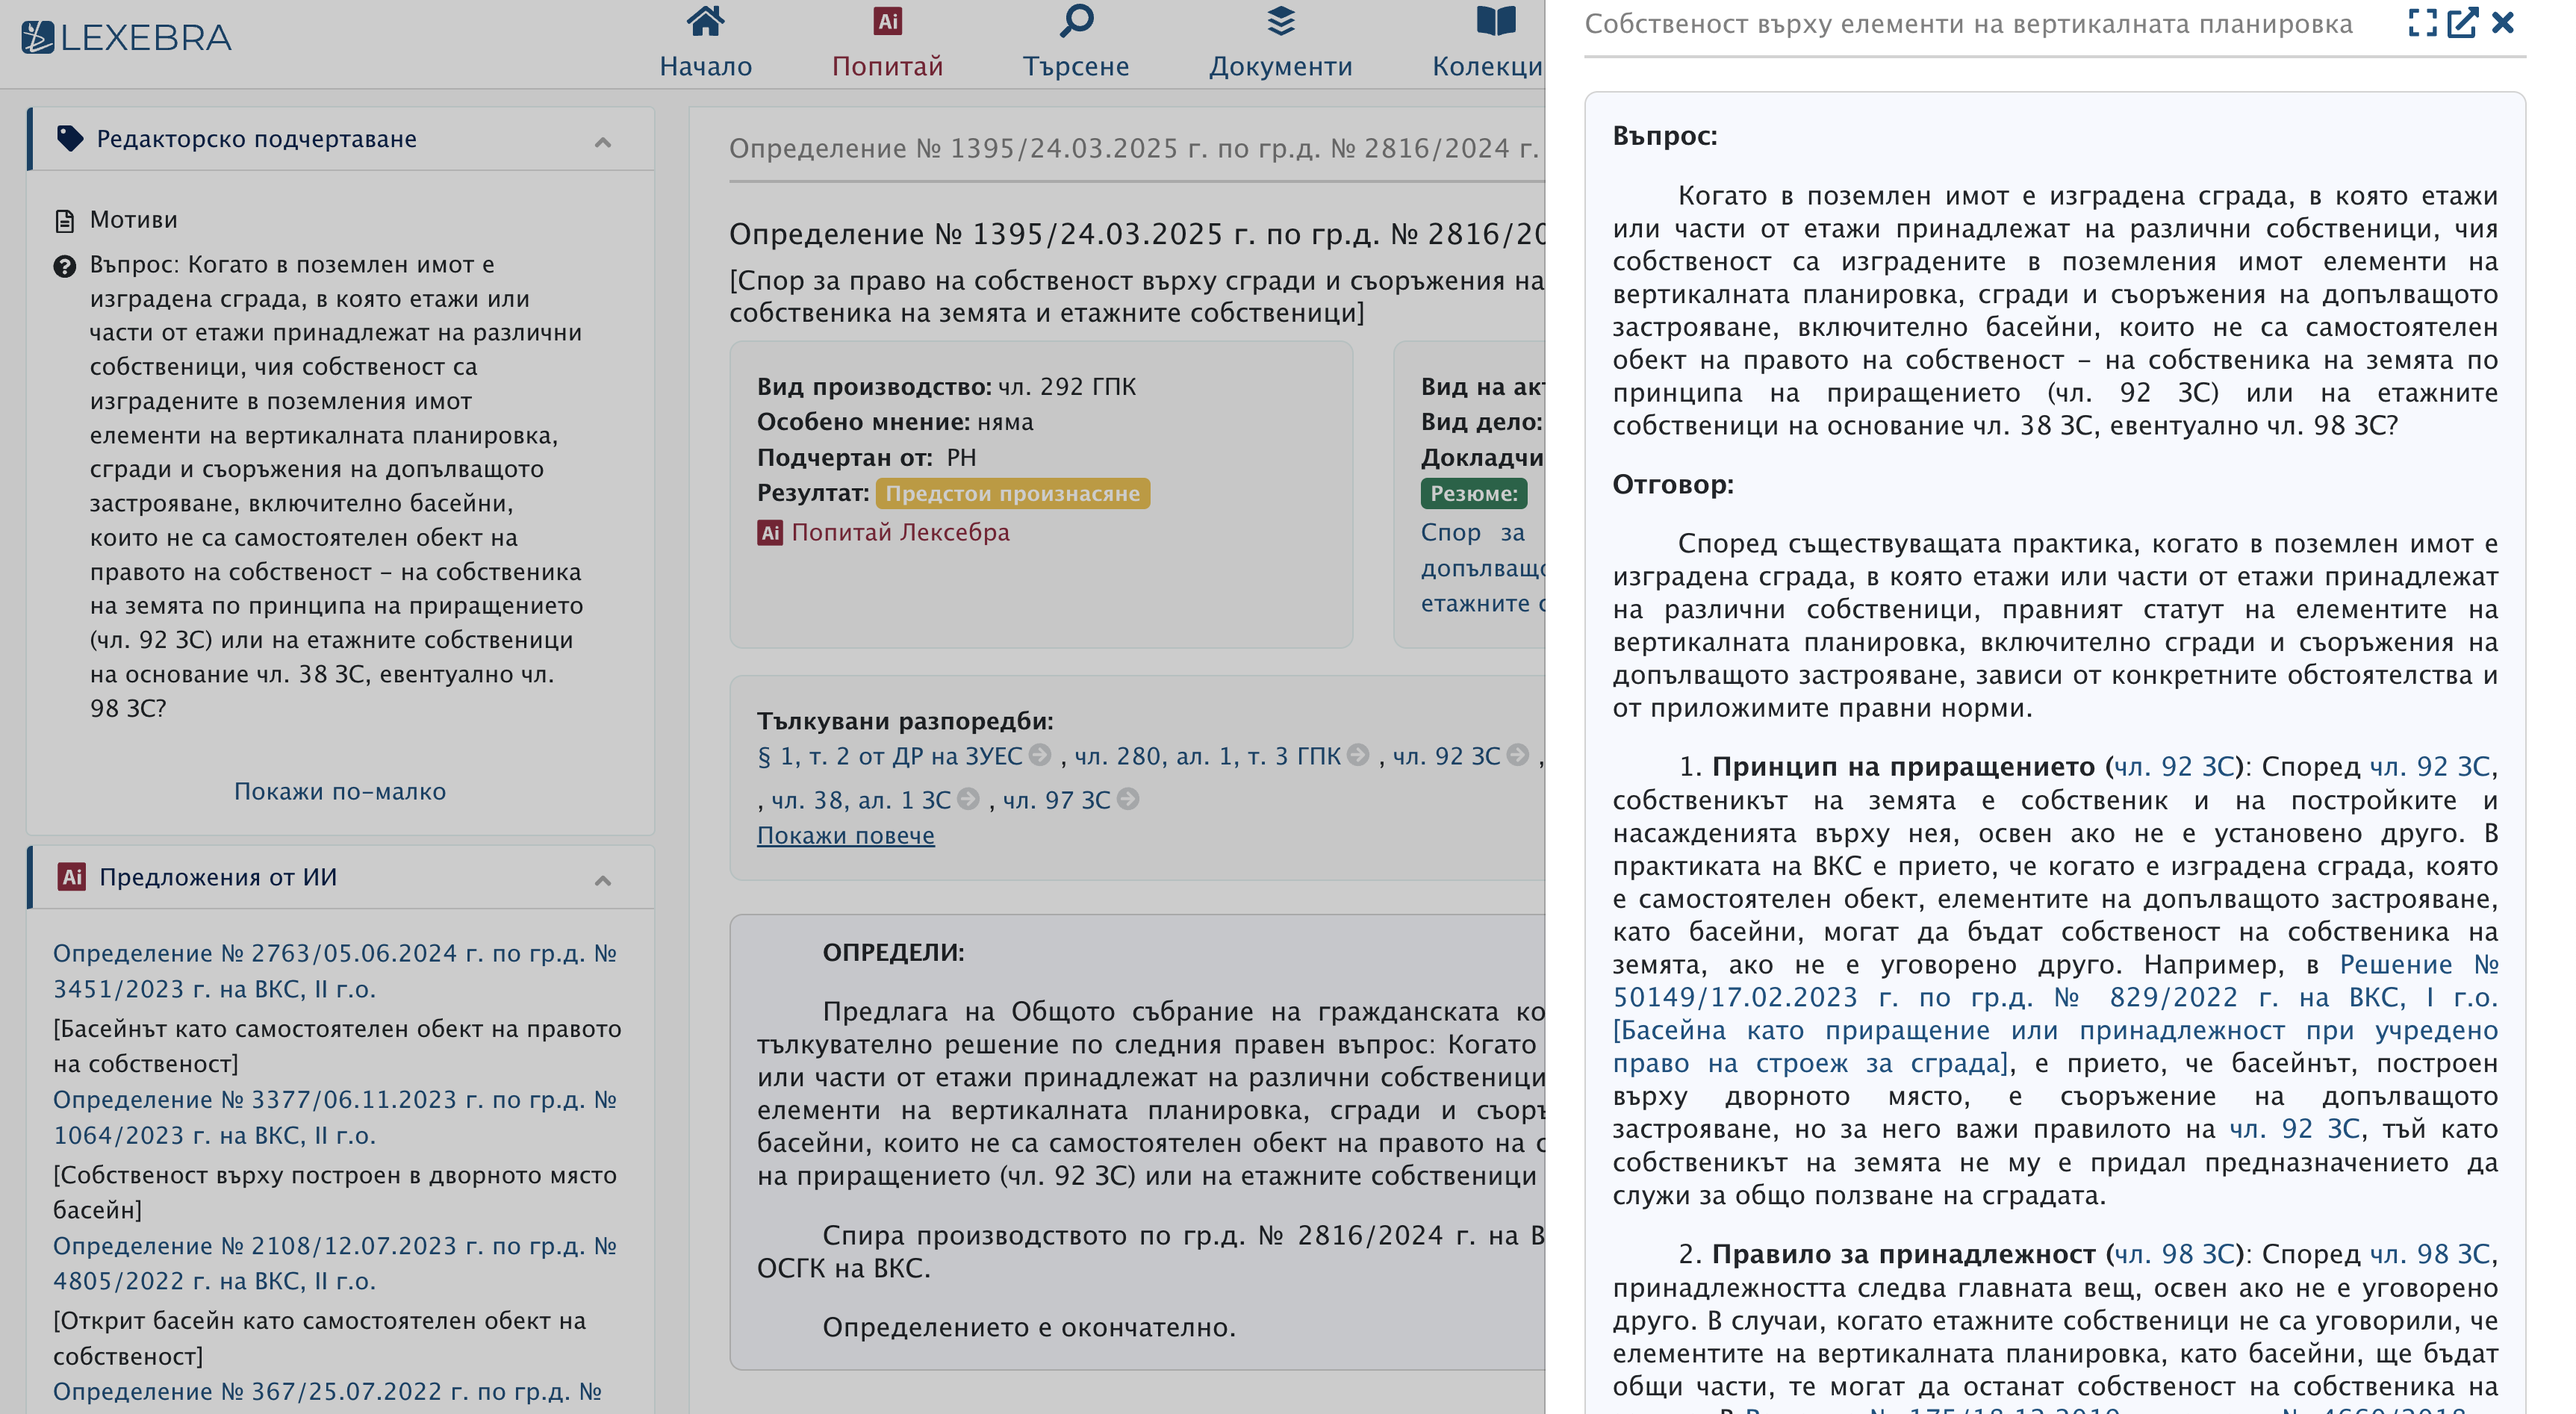Viewport: 2576px width, 1414px height.
Task: Collapse the Предложения от ИИ section
Action: (602, 880)
